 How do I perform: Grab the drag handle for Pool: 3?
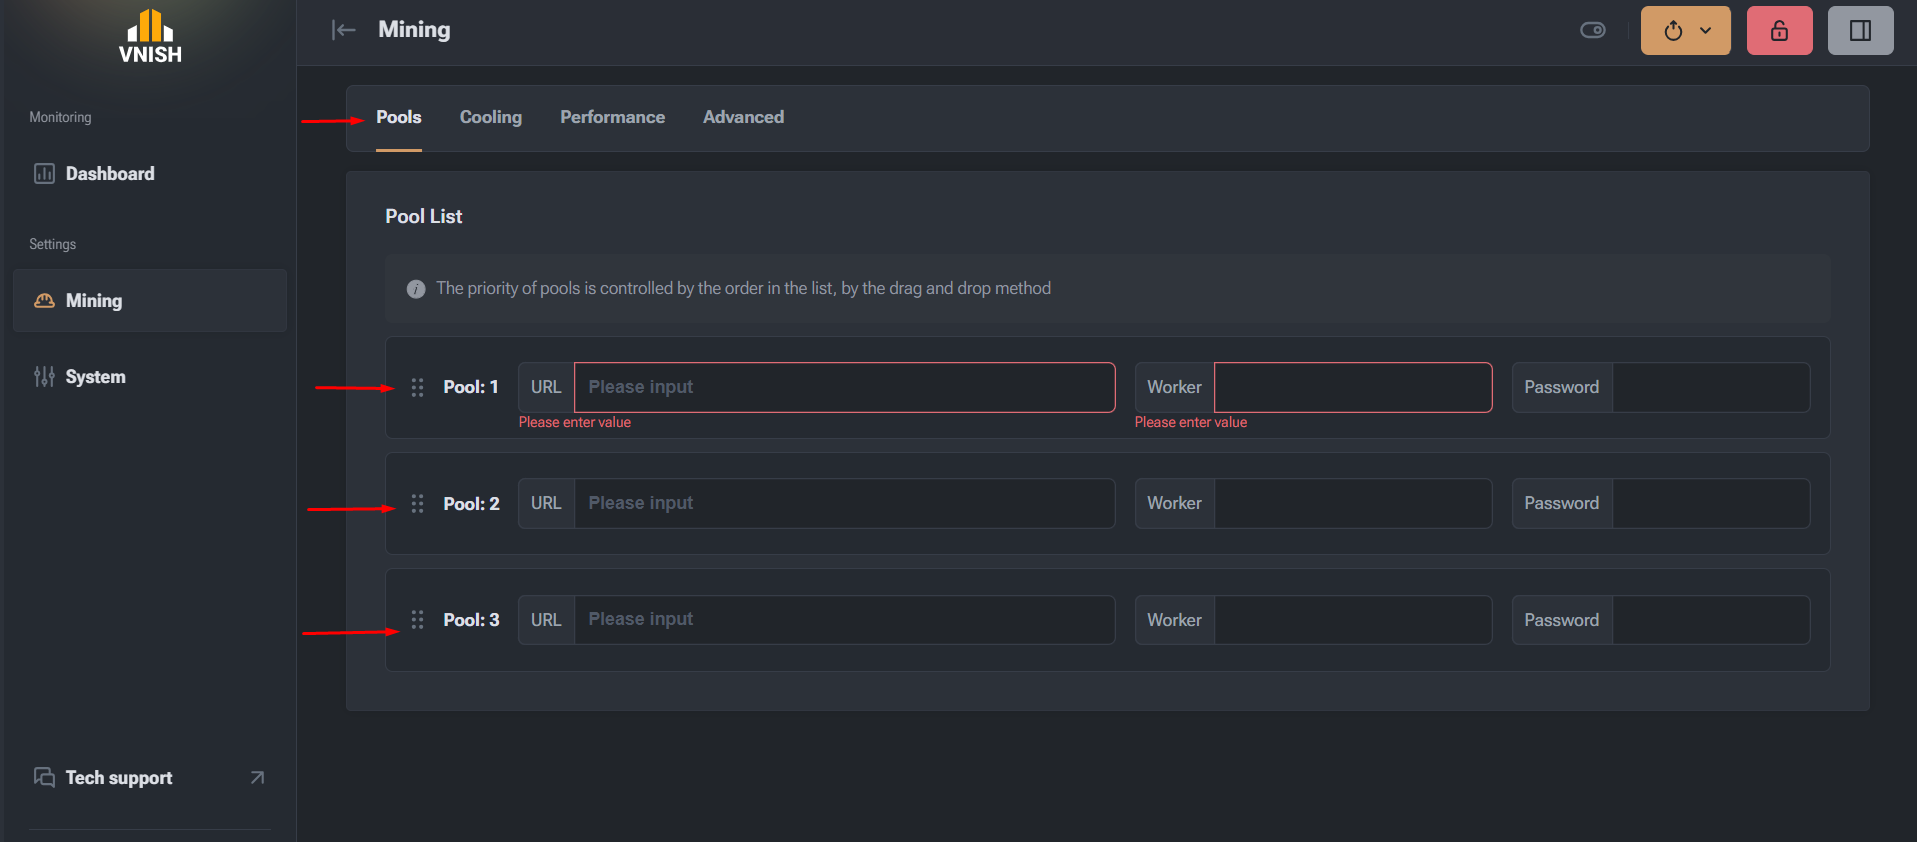click(x=417, y=620)
